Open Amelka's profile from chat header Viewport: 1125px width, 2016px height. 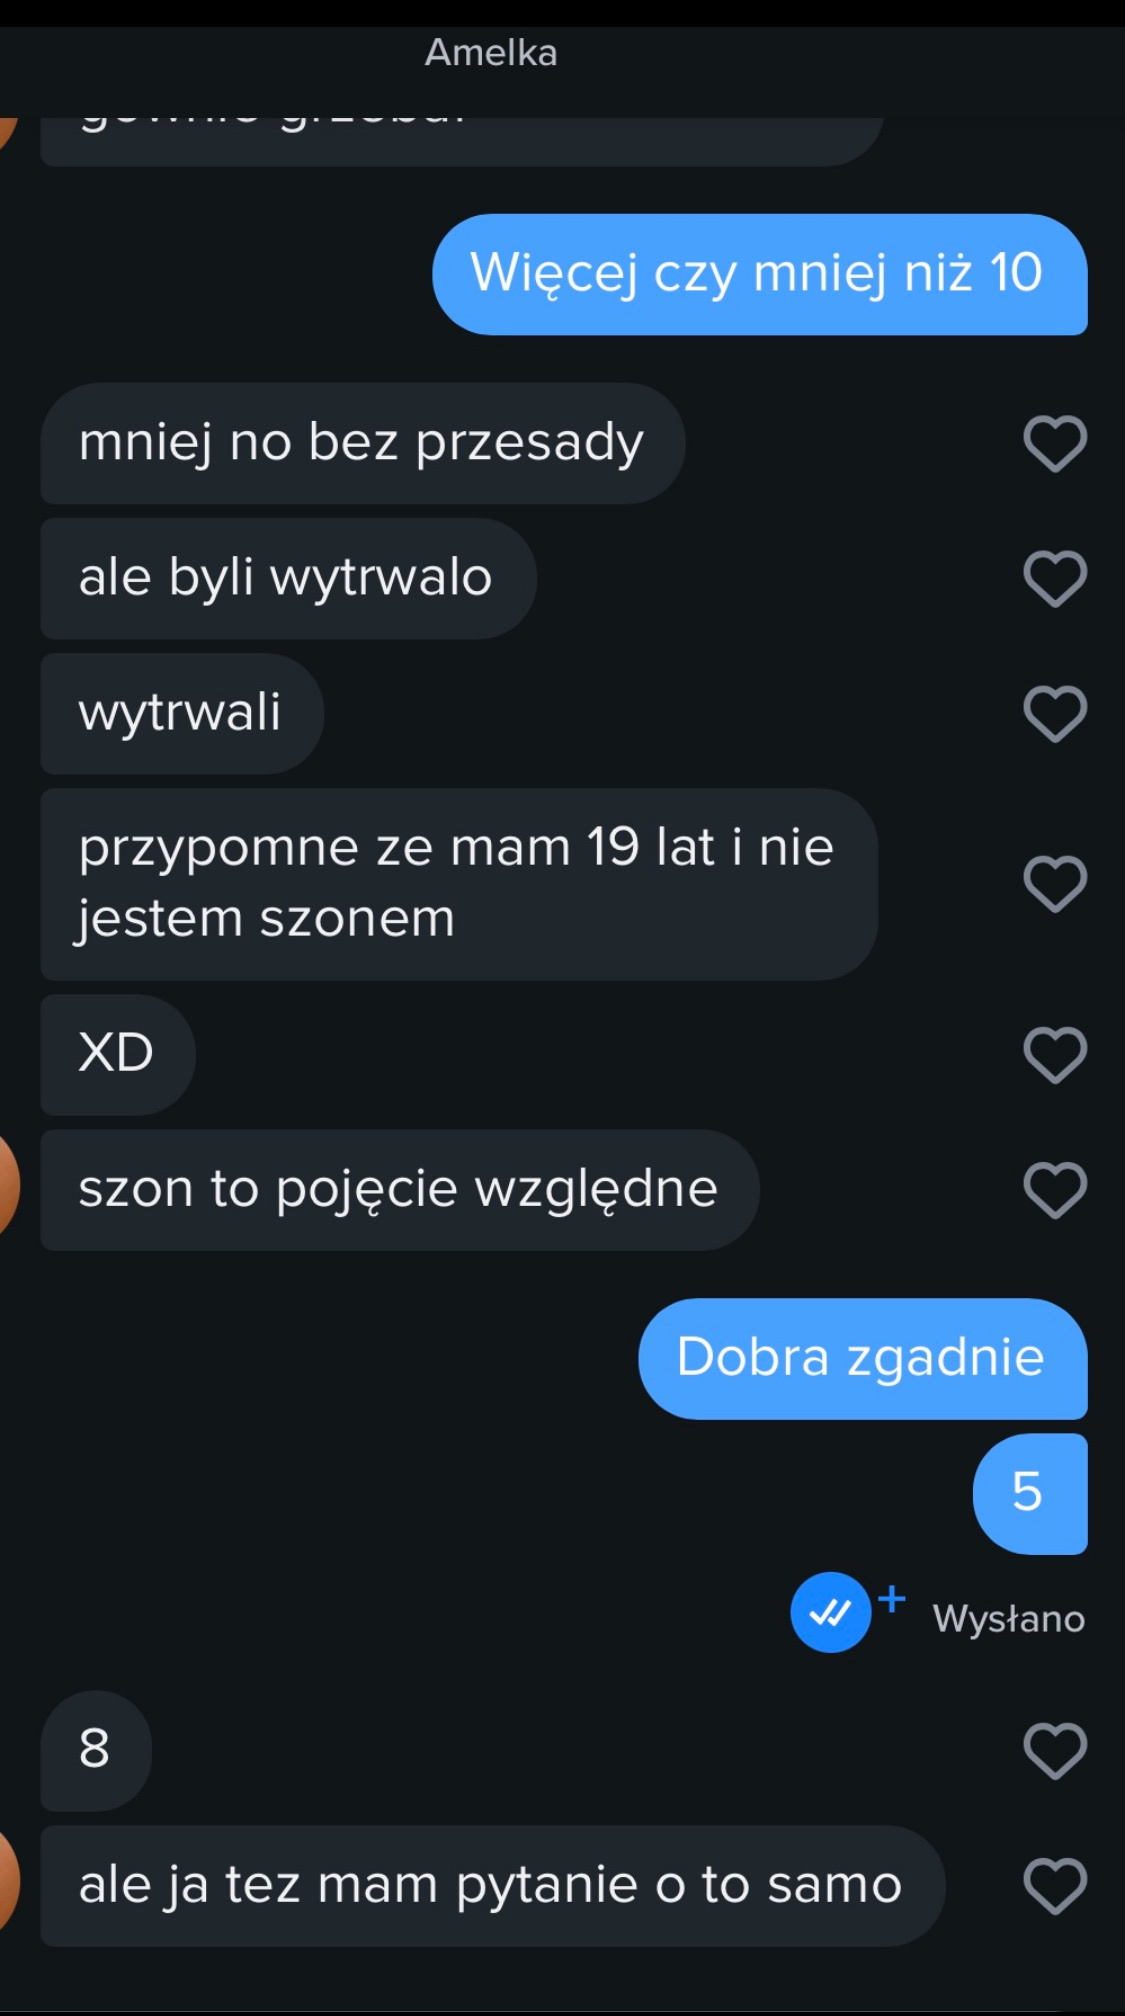point(491,53)
